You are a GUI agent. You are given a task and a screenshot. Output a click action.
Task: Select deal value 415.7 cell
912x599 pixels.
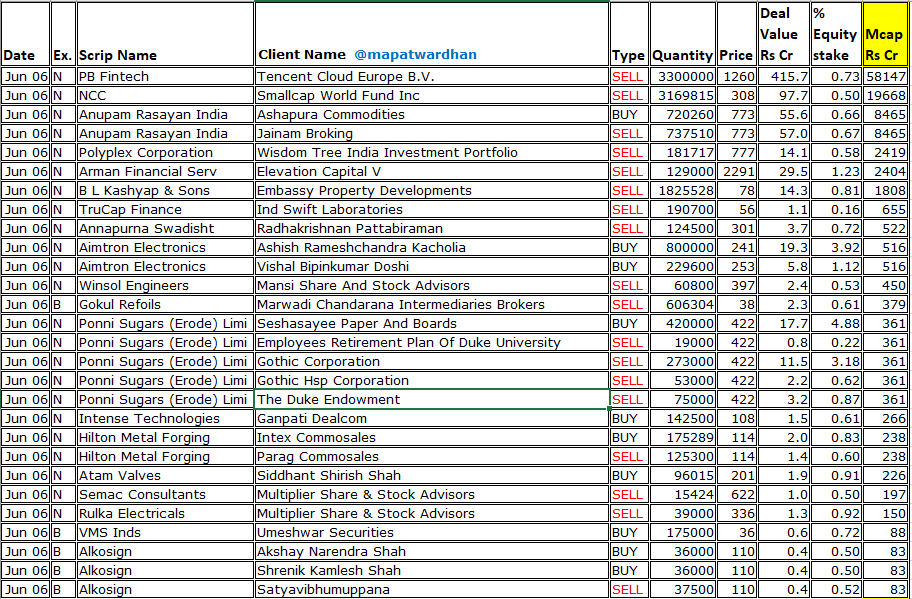pyautogui.click(x=784, y=77)
